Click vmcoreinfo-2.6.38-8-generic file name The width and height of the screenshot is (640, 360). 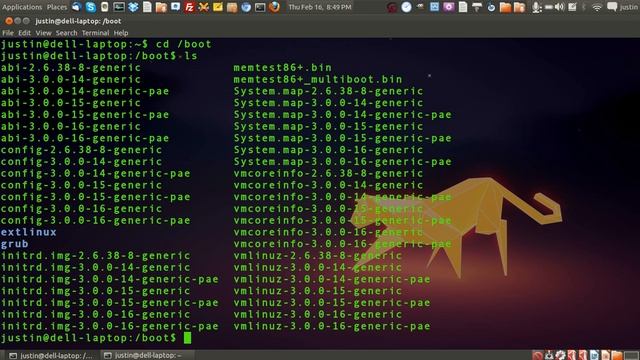coord(329,173)
